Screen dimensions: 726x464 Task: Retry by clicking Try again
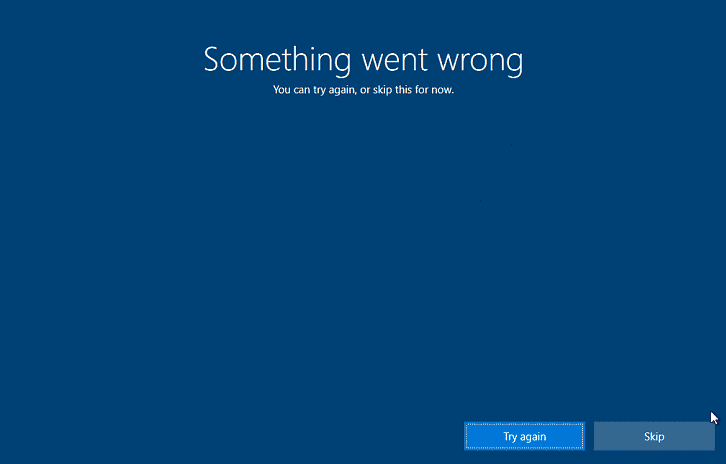[524, 436]
